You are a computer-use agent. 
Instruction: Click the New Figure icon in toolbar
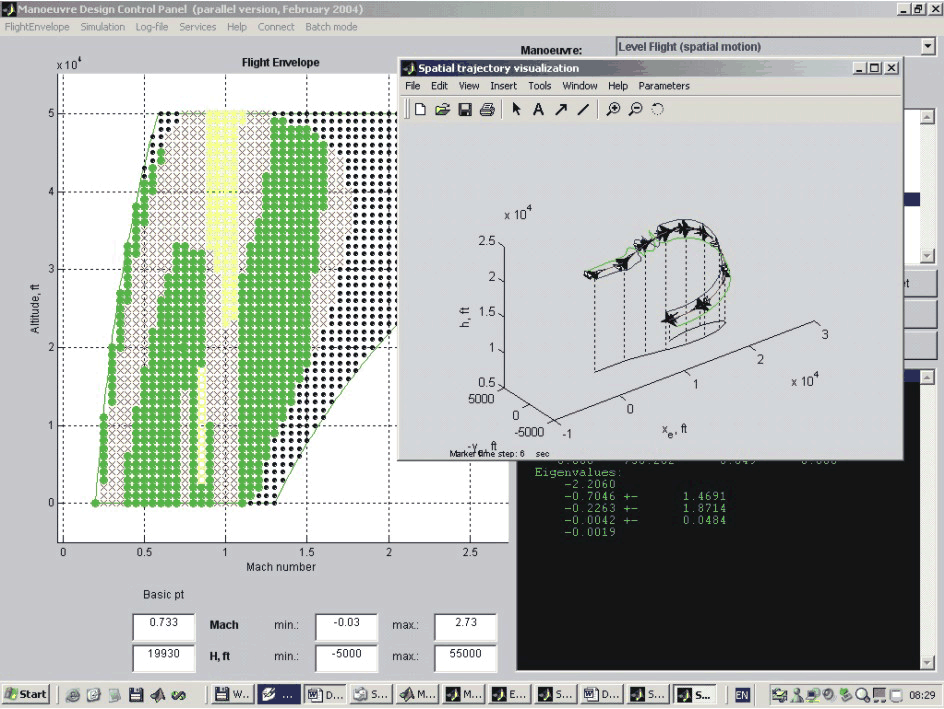(420, 110)
